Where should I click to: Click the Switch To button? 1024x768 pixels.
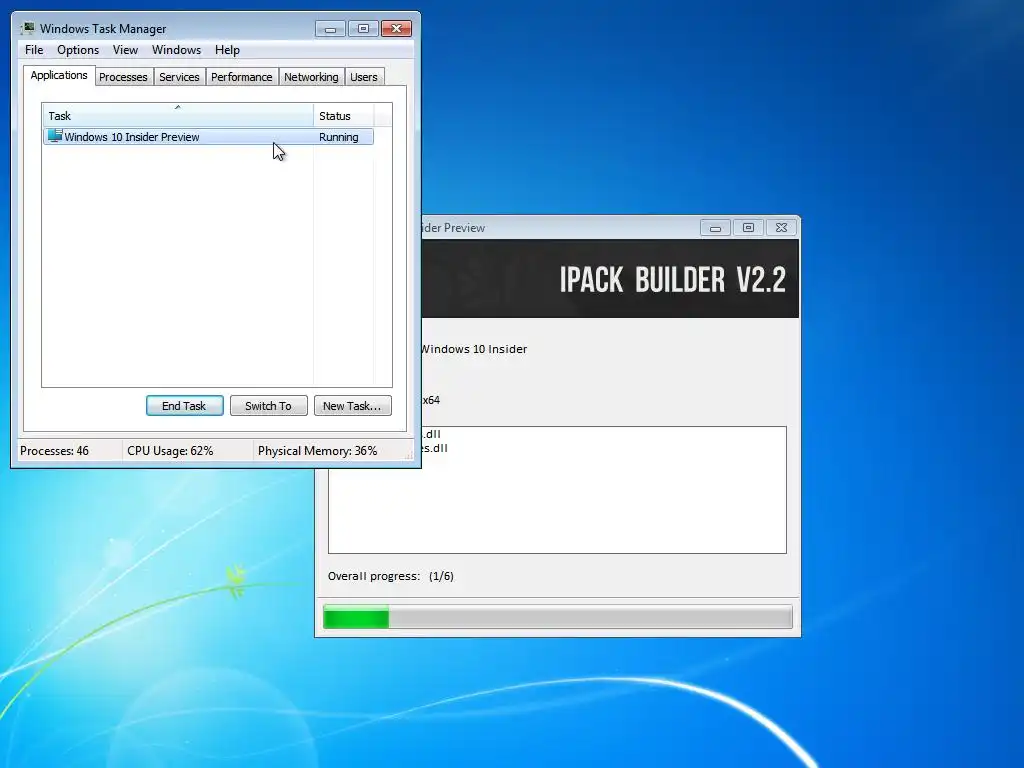(268, 406)
